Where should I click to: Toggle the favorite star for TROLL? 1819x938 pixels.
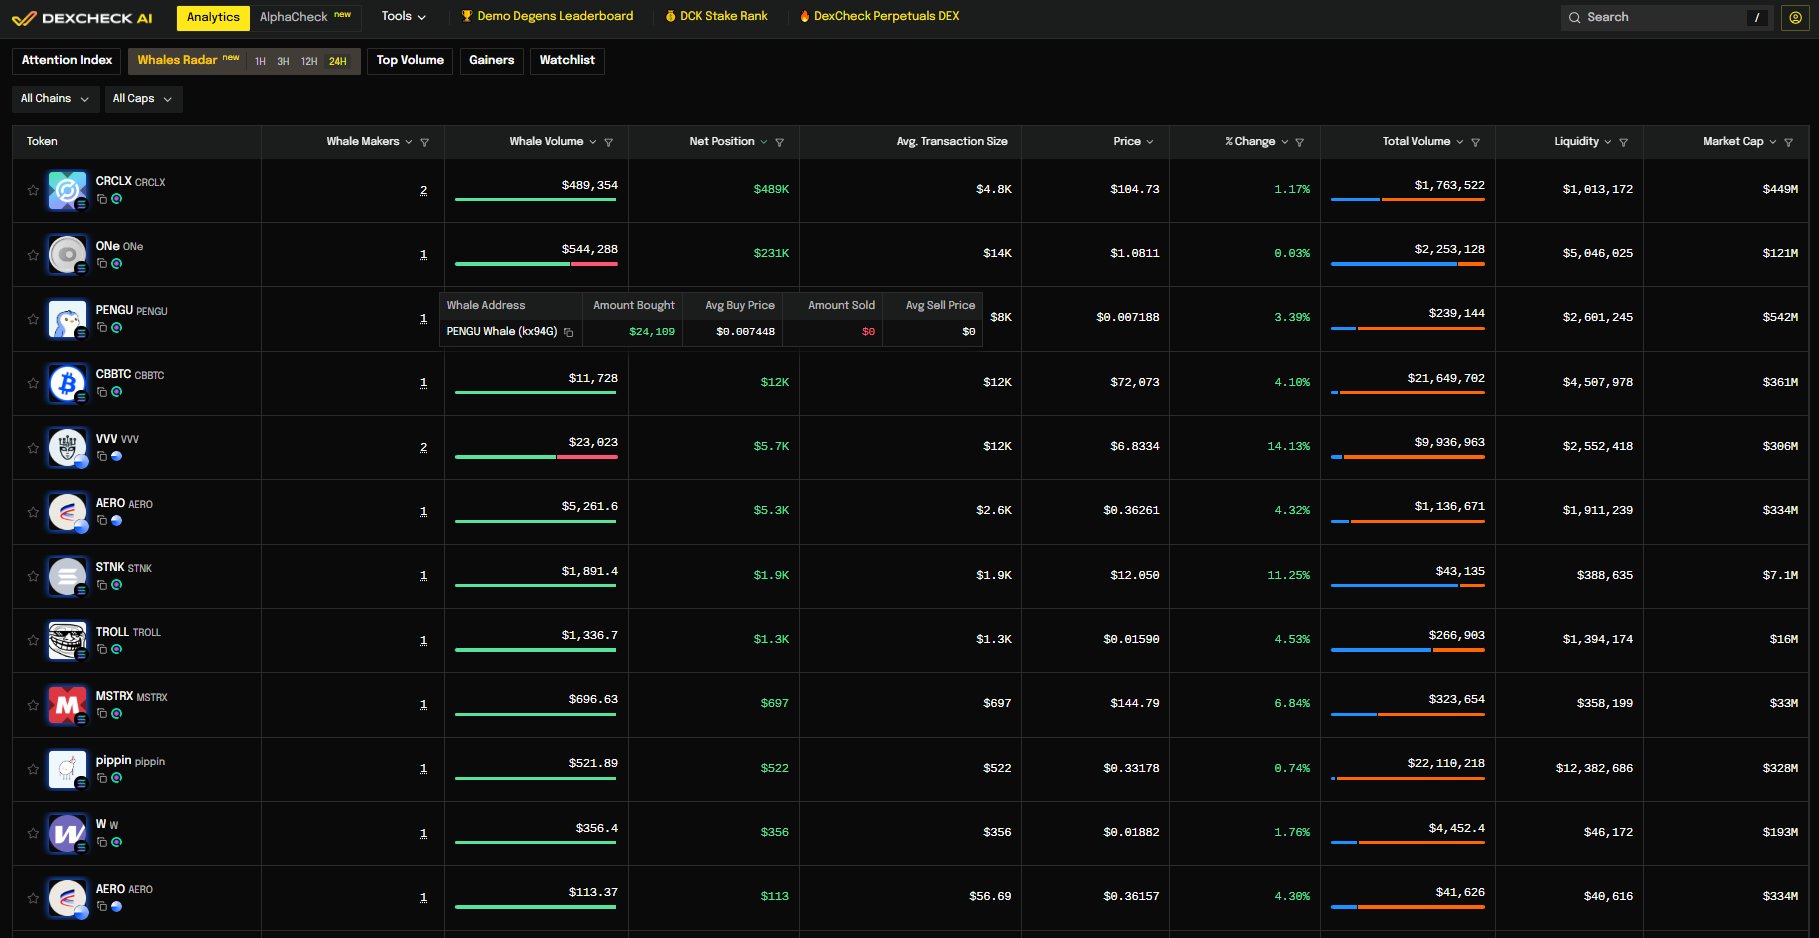click(33, 640)
